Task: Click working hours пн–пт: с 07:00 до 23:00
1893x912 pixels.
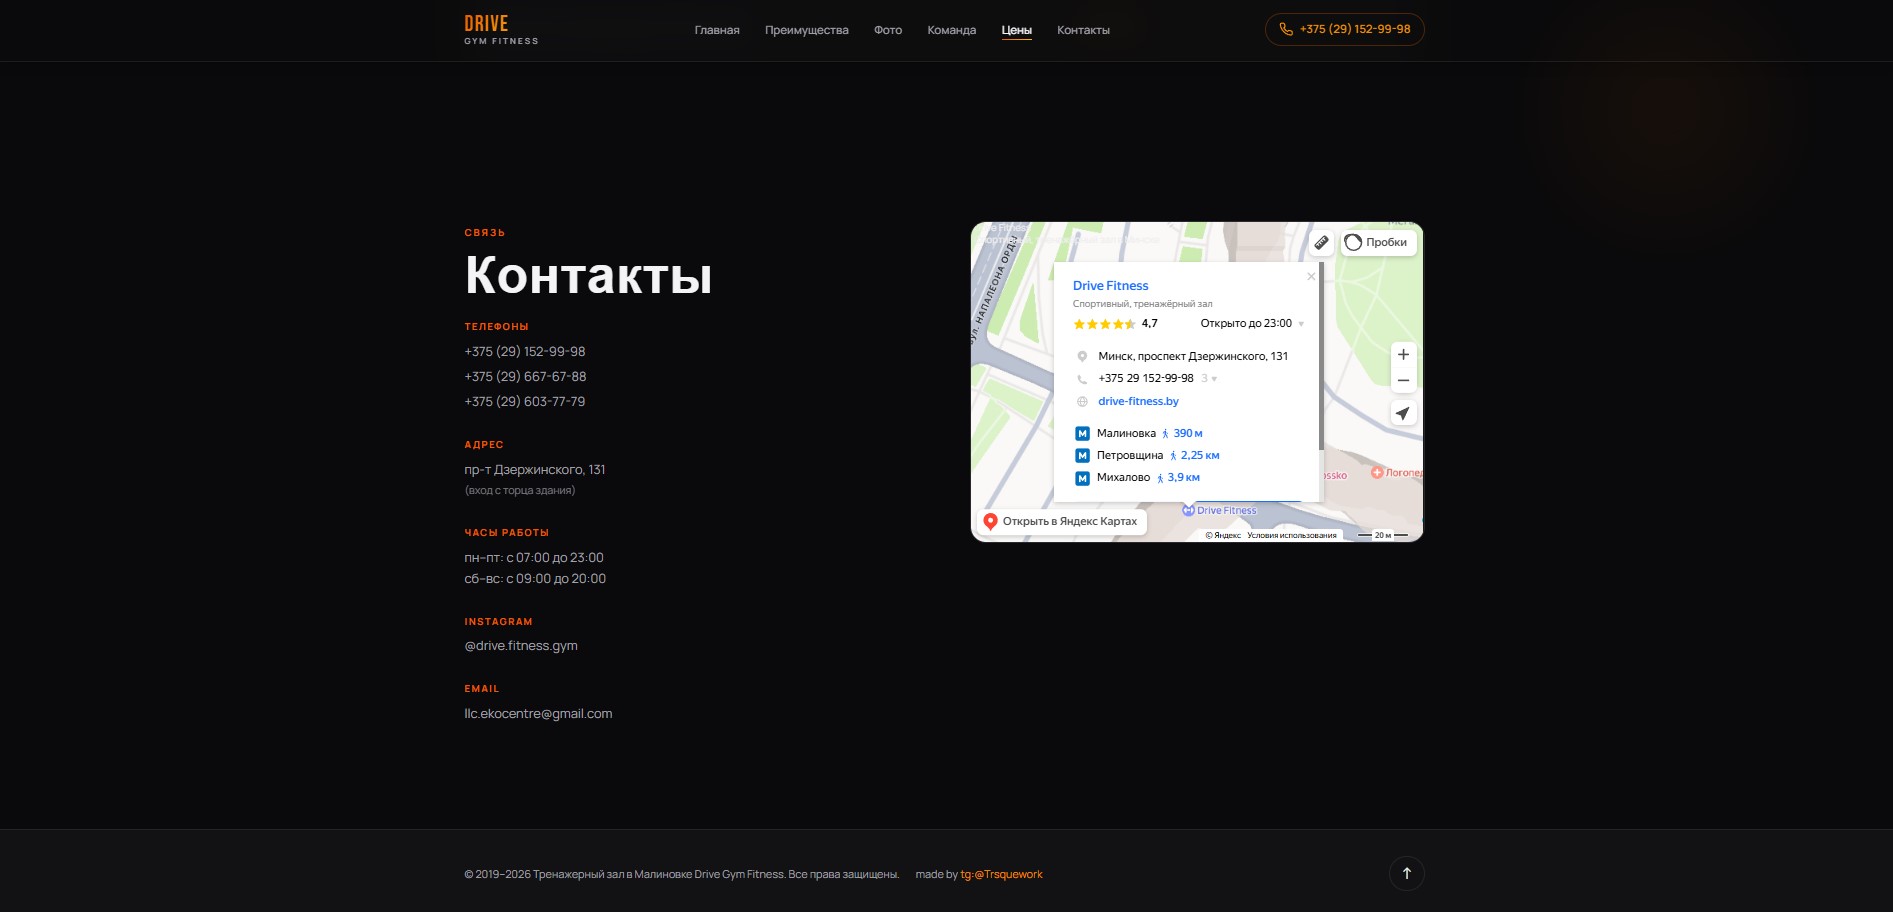Action: (x=534, y=558)
